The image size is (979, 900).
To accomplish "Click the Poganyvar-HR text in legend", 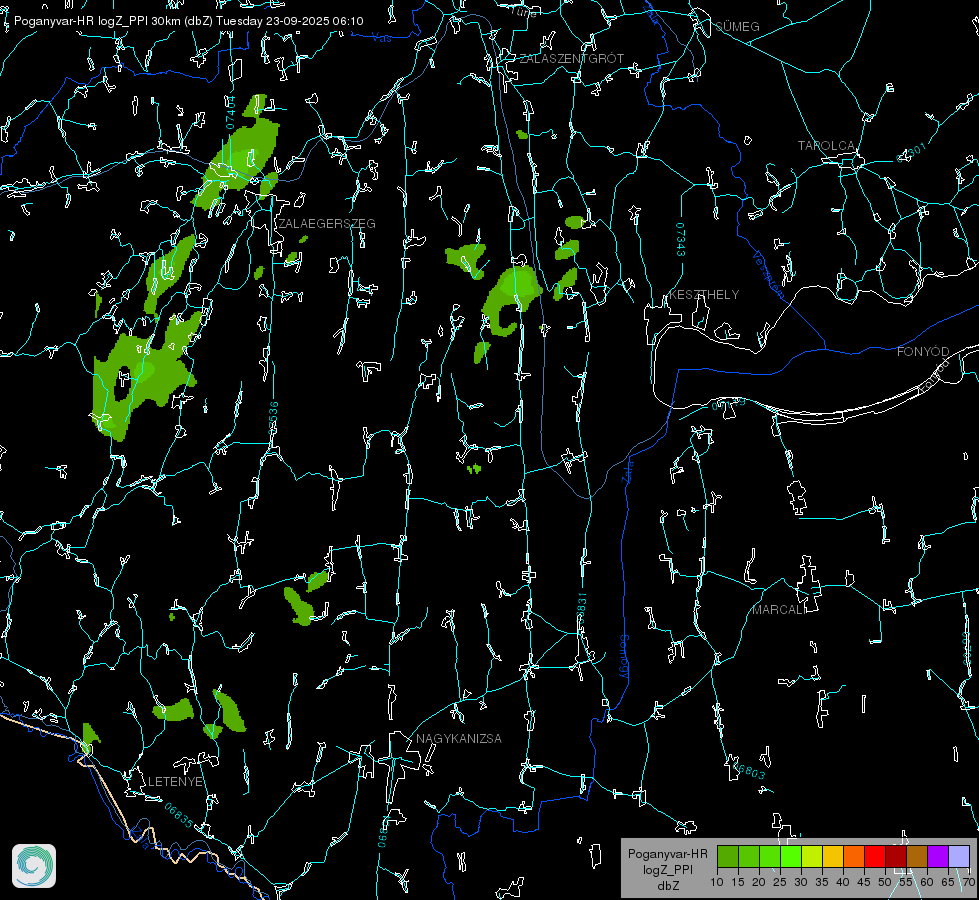I will coord(667,854).
